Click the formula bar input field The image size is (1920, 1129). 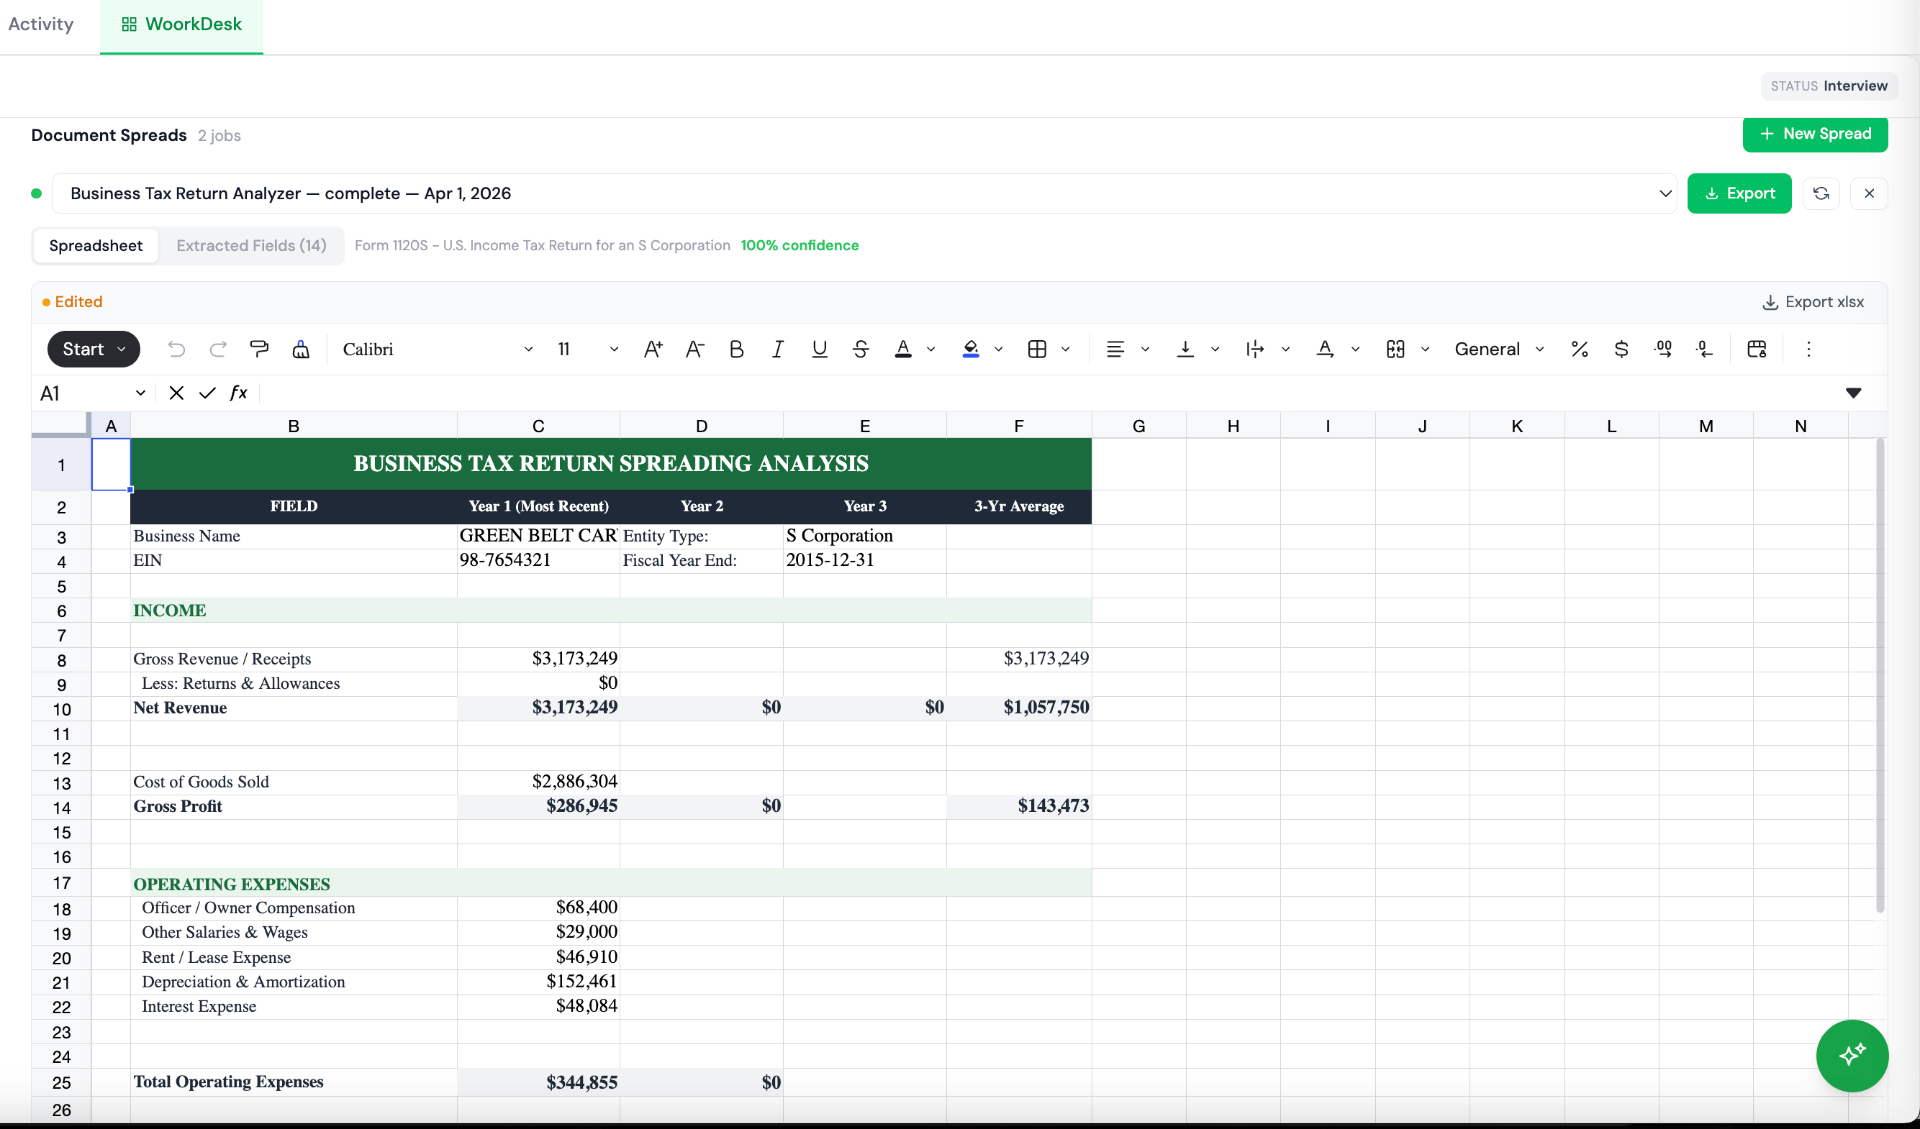[1050, 393]
